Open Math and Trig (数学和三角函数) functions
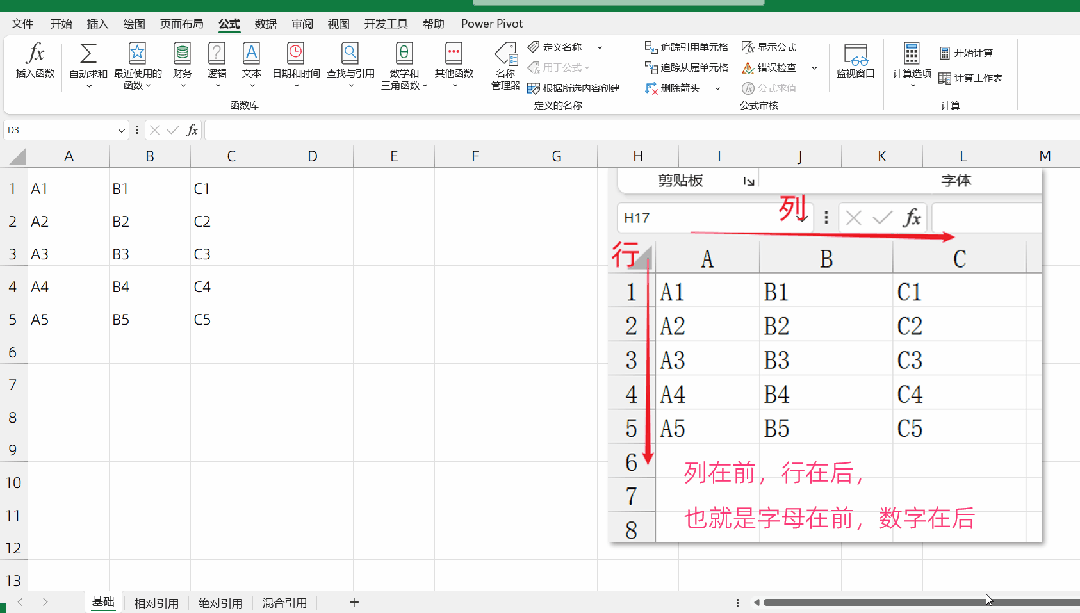This screenshot has height=613, width=1080. click(x=404, y=66)
